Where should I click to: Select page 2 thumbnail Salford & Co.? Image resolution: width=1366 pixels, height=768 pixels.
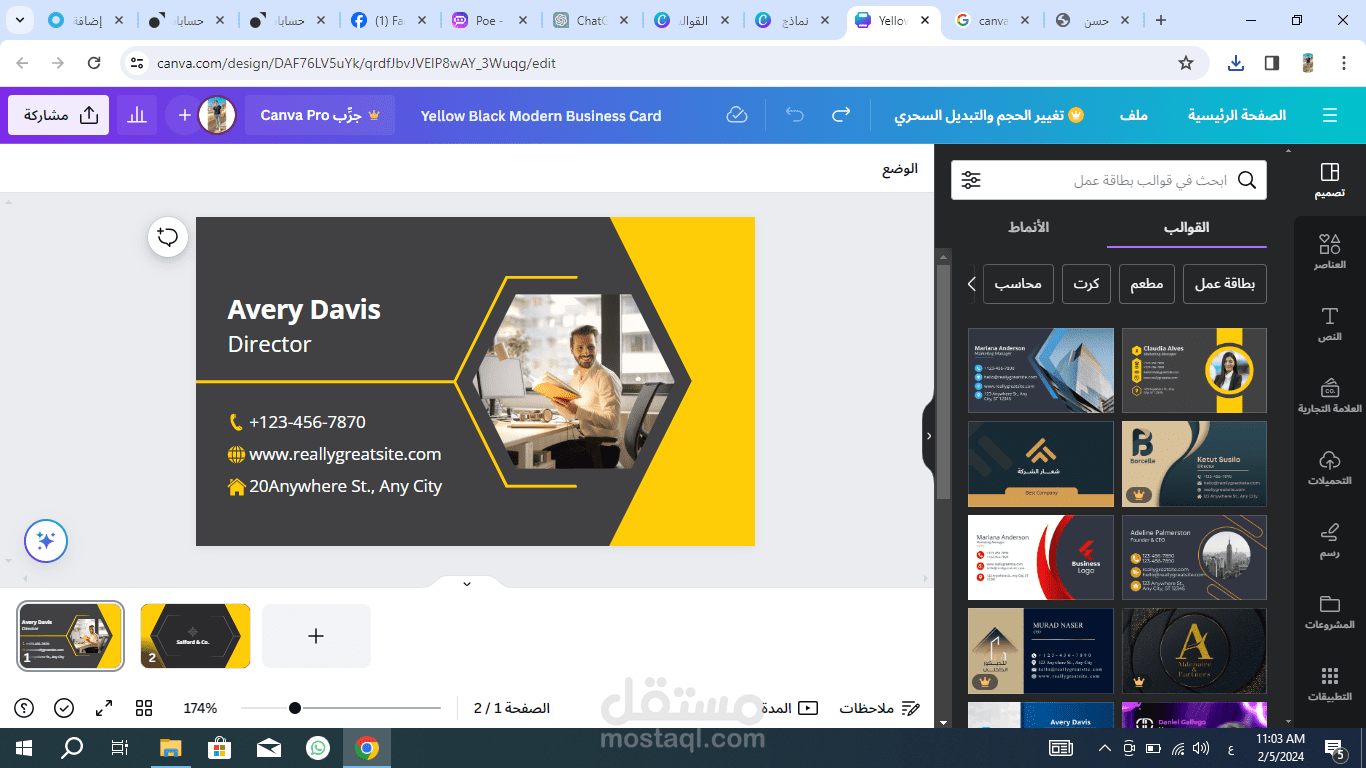click(x=195, y=636)
